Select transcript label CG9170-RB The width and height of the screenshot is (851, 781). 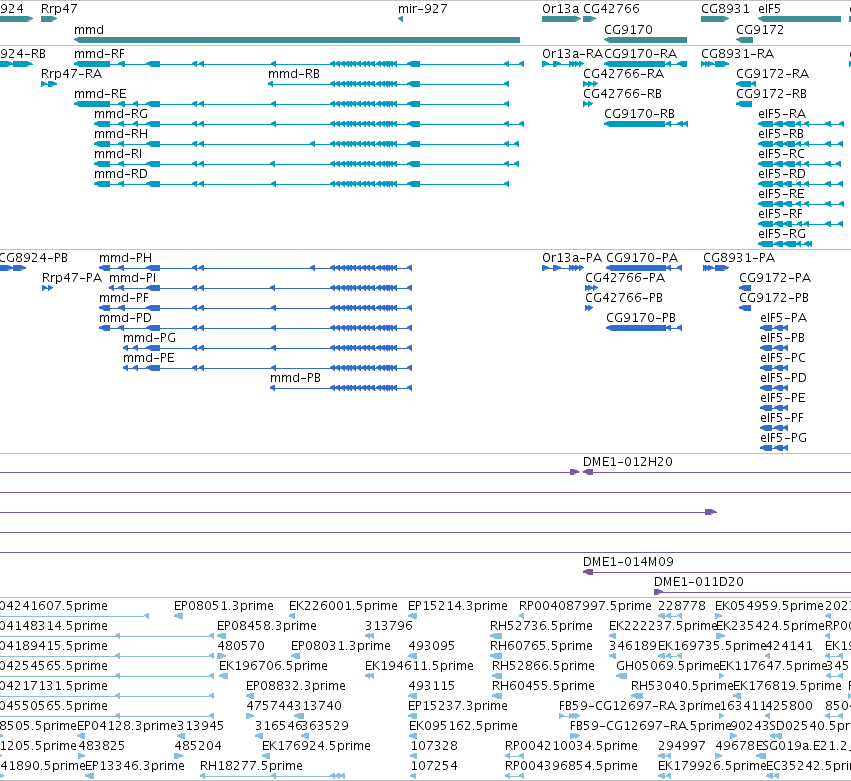click(639, 114)
